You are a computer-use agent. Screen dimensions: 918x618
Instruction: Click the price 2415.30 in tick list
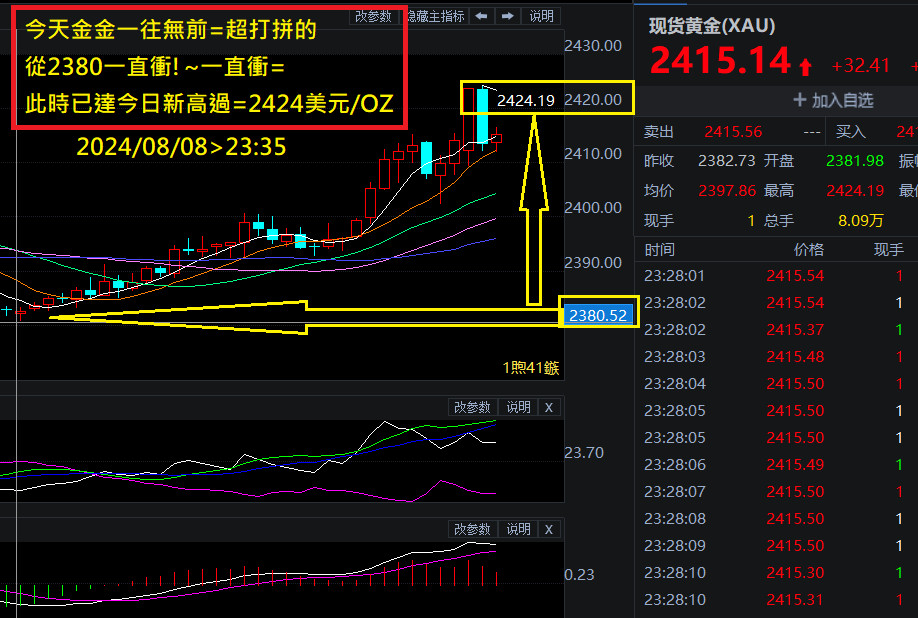[x=795, y=572]
